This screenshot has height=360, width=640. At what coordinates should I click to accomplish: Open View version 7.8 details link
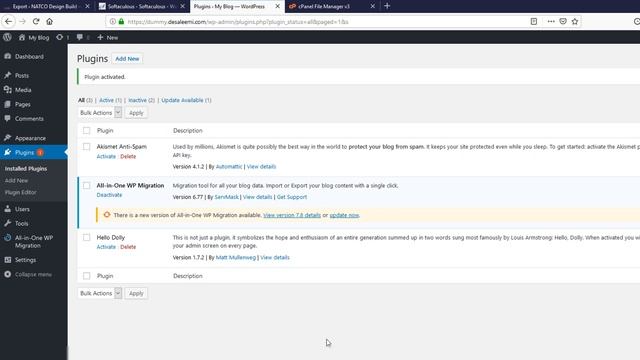292,215
